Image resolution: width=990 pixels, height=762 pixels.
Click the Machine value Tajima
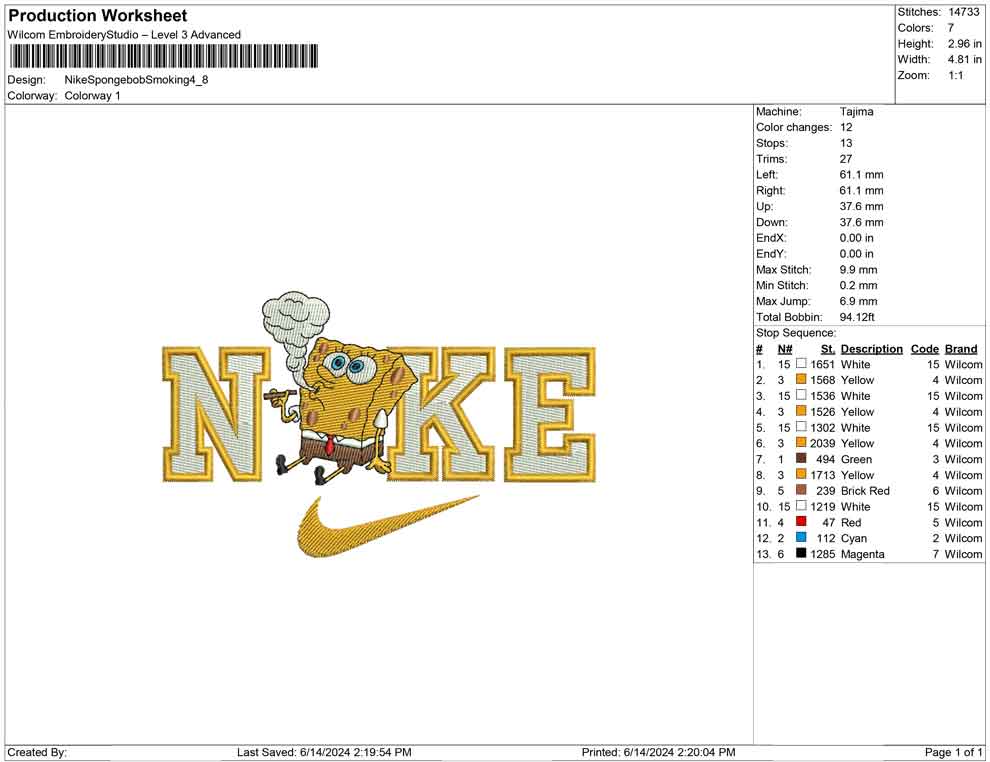coord(856,112)
